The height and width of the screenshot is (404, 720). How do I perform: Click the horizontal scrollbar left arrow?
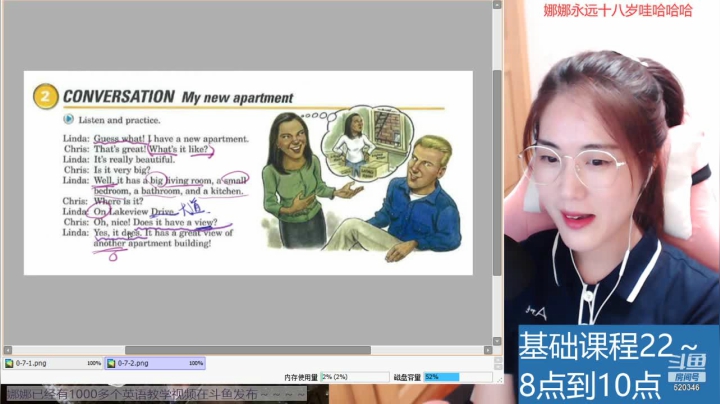pyautogui.click(x=7, y=350)
